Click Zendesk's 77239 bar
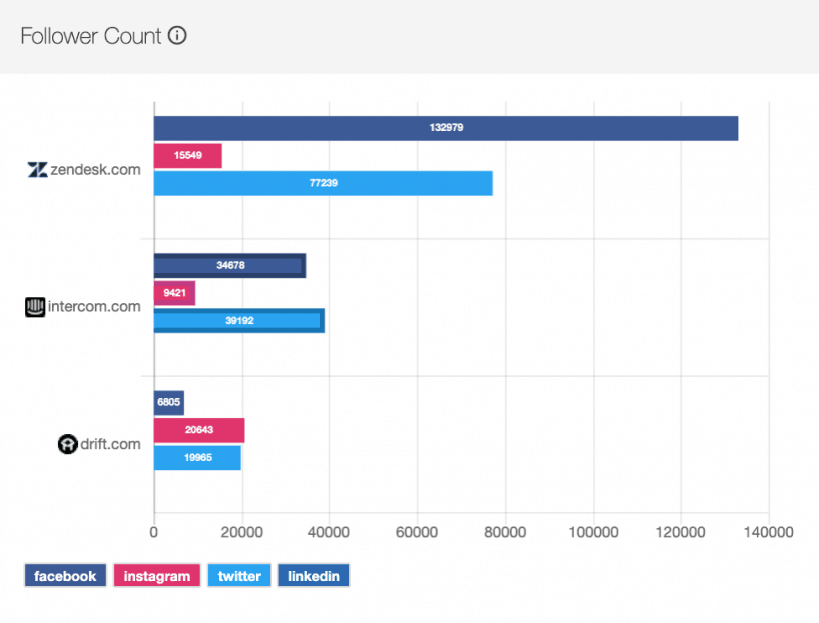819x623 pixels. 323,183
